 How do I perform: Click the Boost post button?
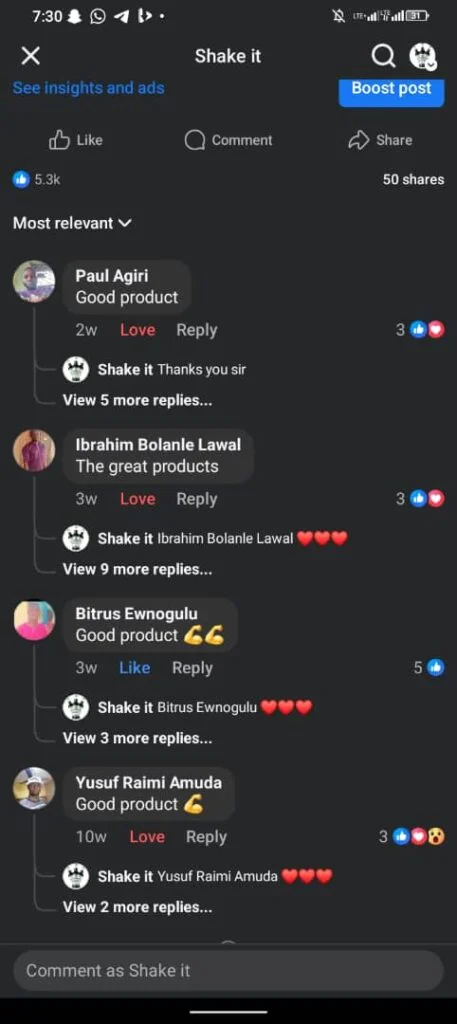click(x=392, y=89)
